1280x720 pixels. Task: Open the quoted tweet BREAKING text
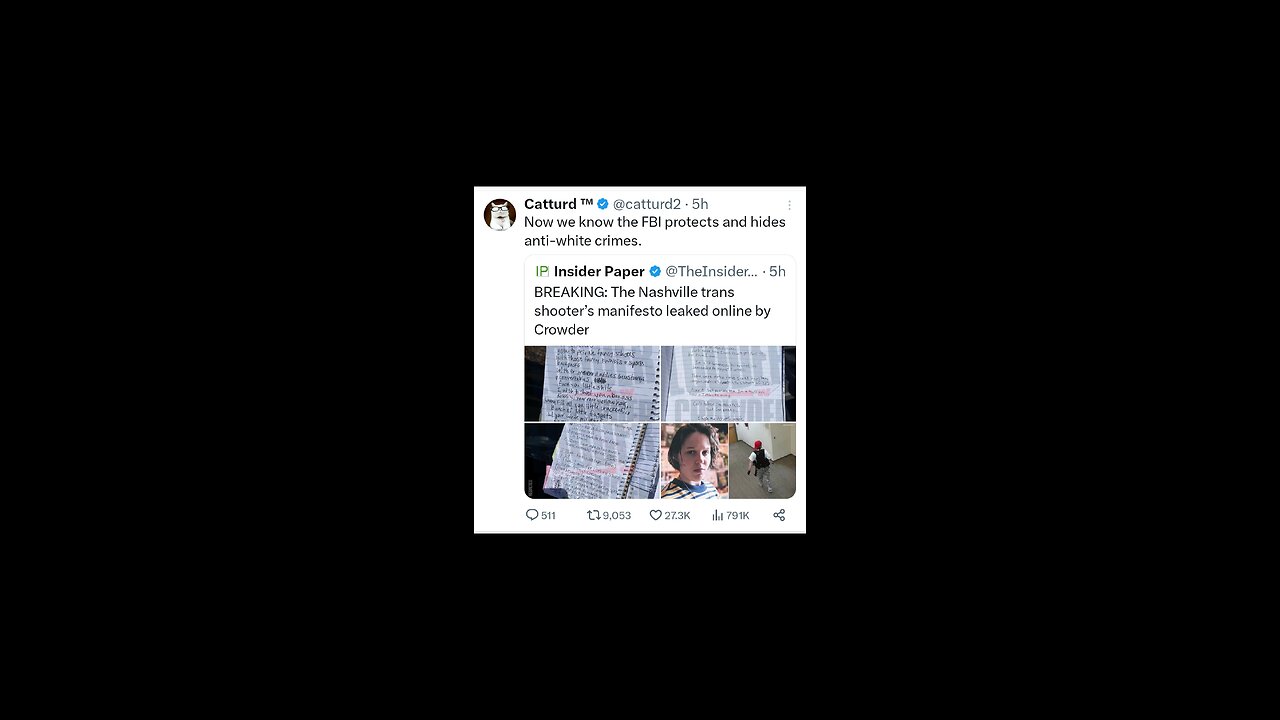(x=652, y=311)
